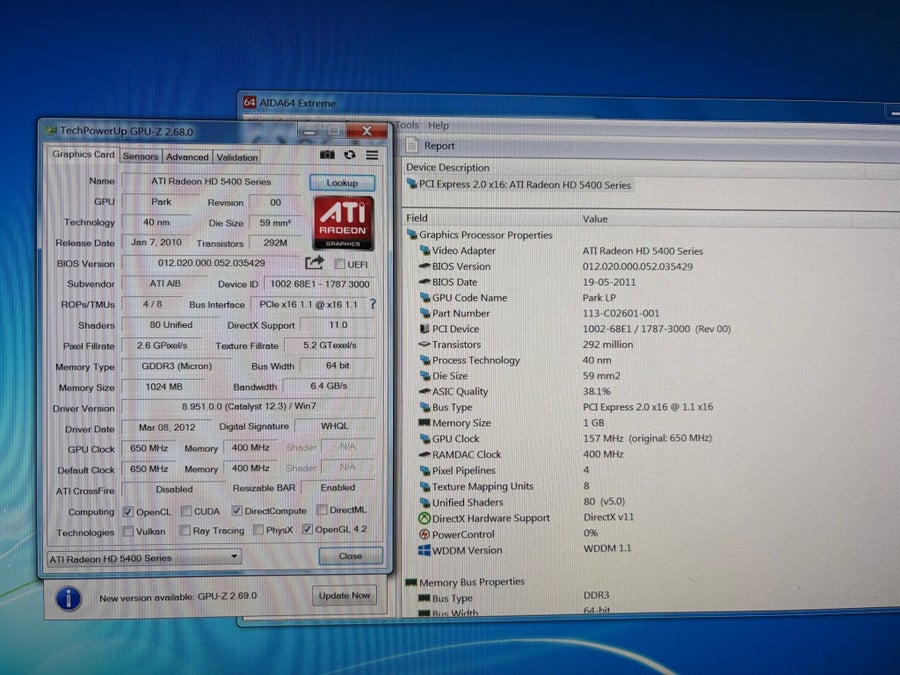This screenshot has width=900, height=675.
Task: Click the Memory Size chip icon in AIDA64
Action: click(424, 422)
